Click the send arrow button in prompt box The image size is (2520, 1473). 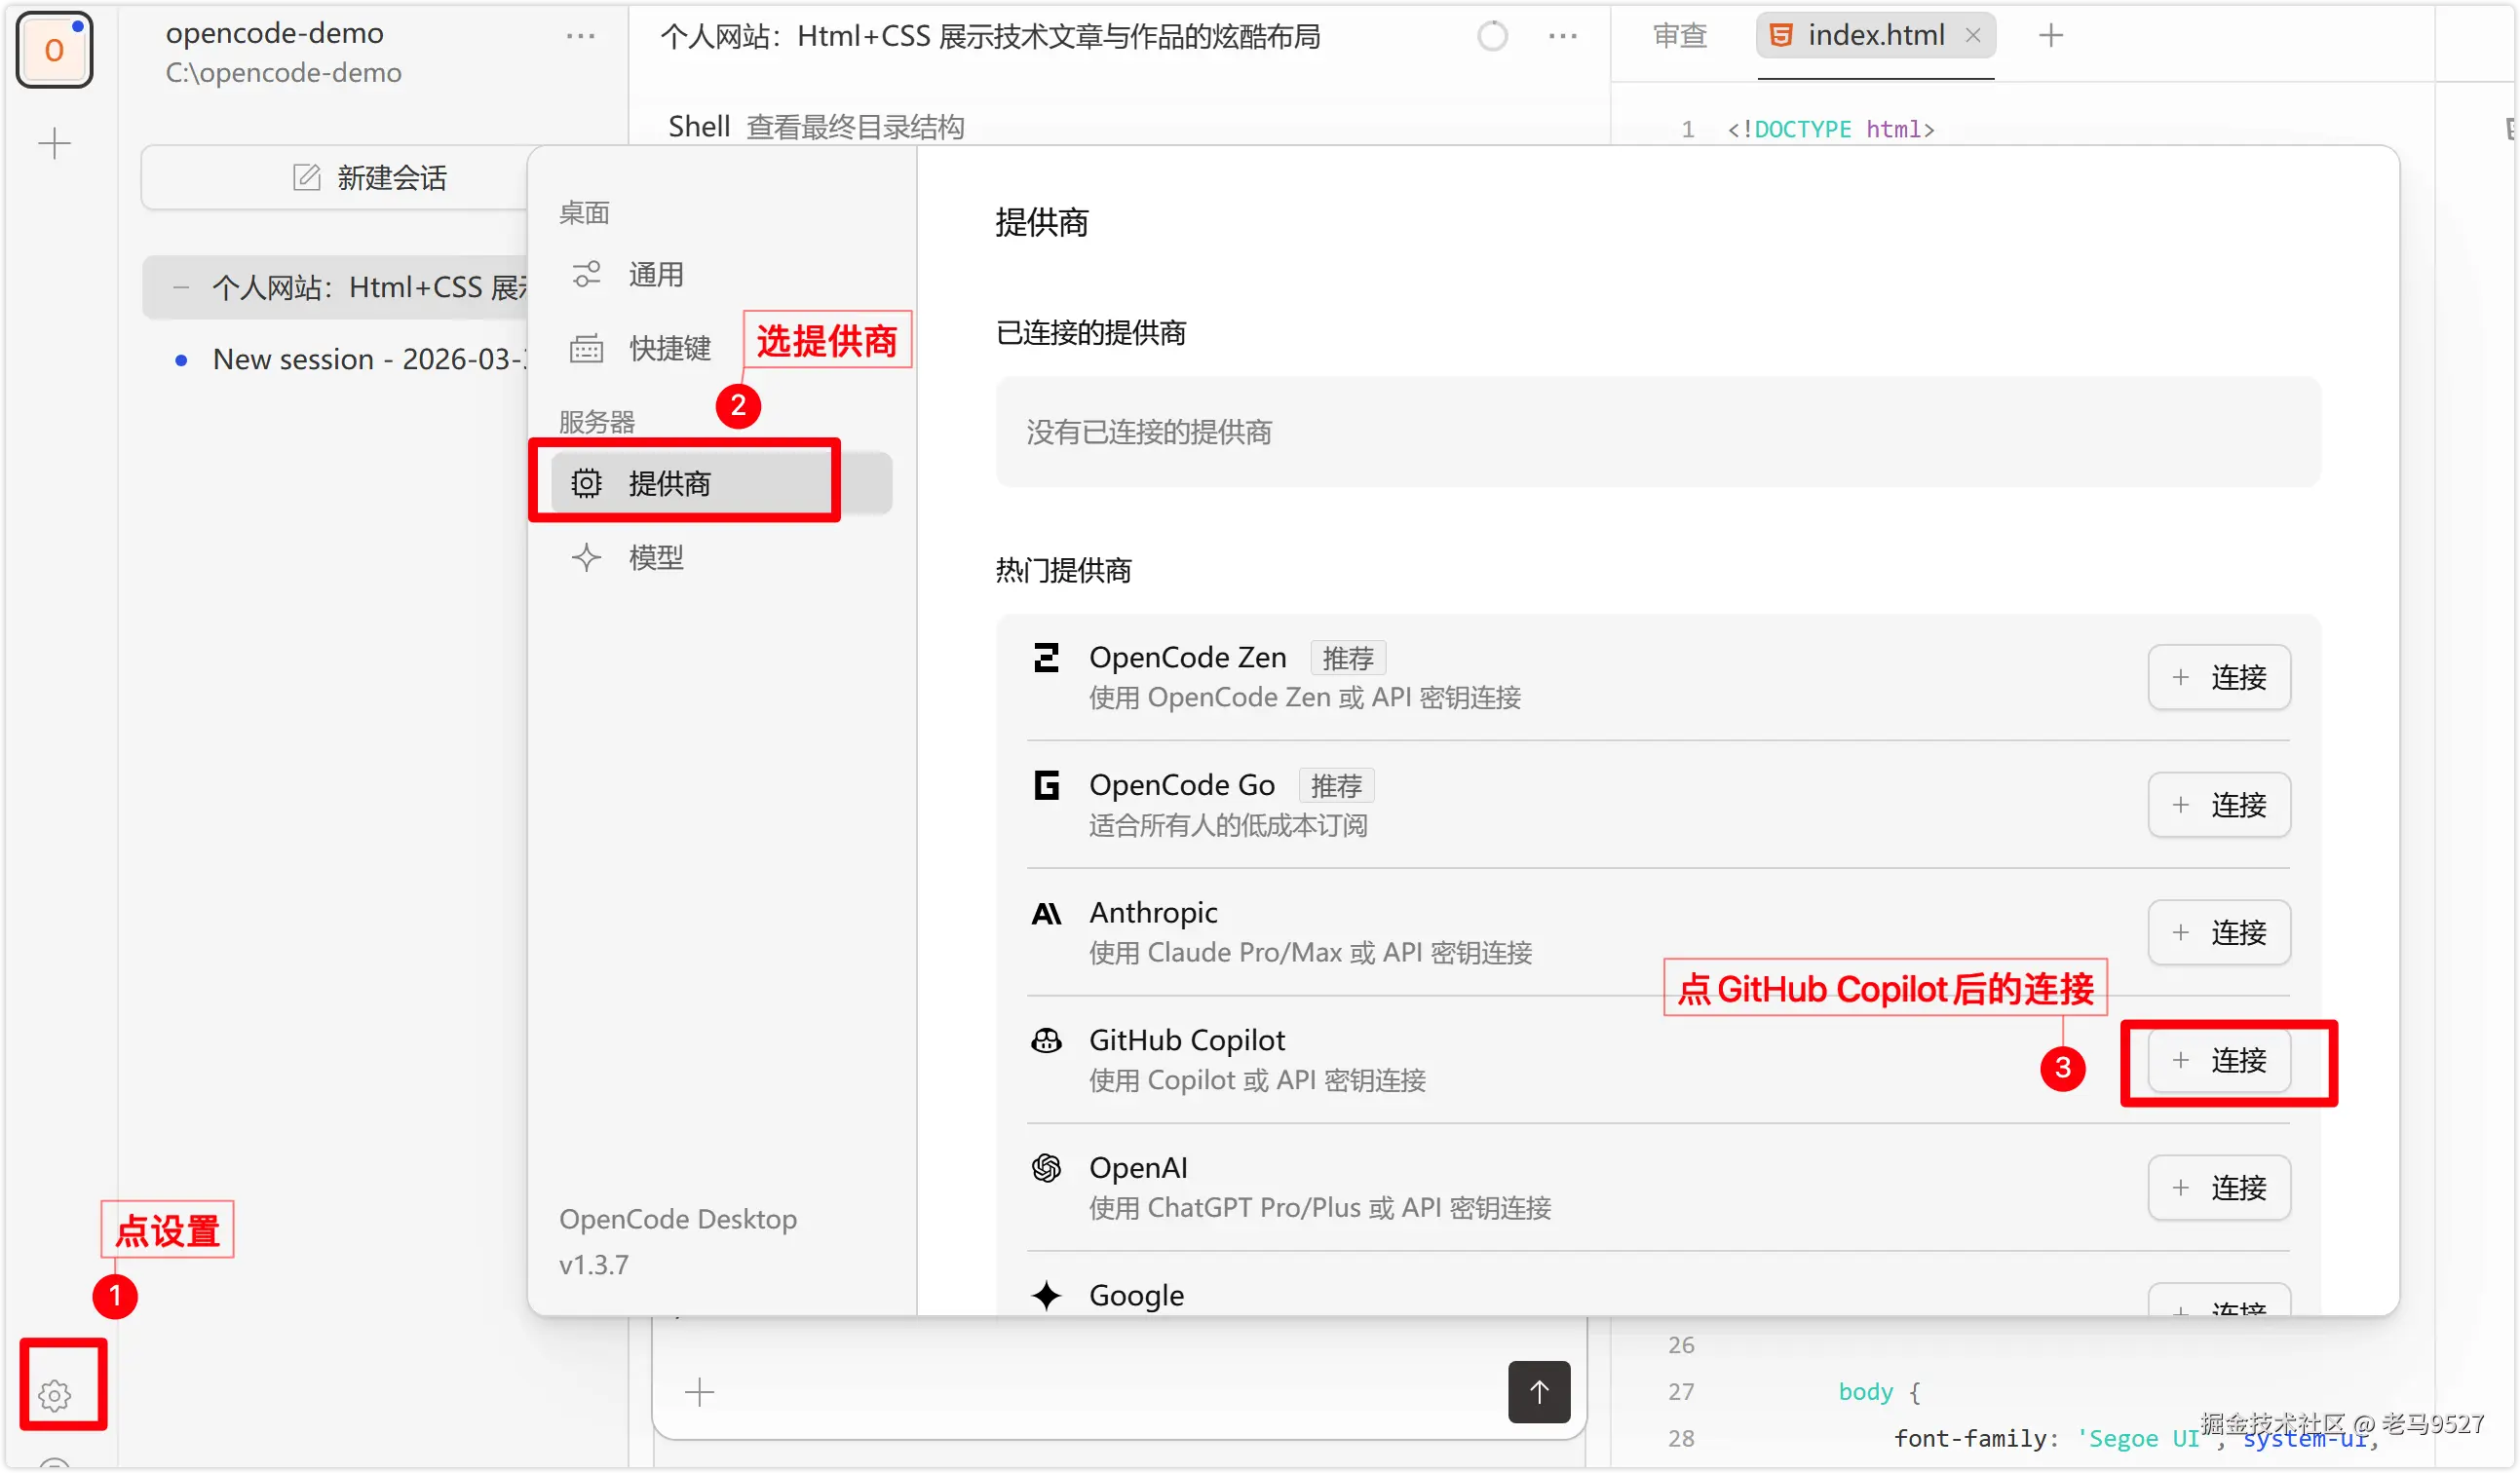(x=1538, y=1391)
